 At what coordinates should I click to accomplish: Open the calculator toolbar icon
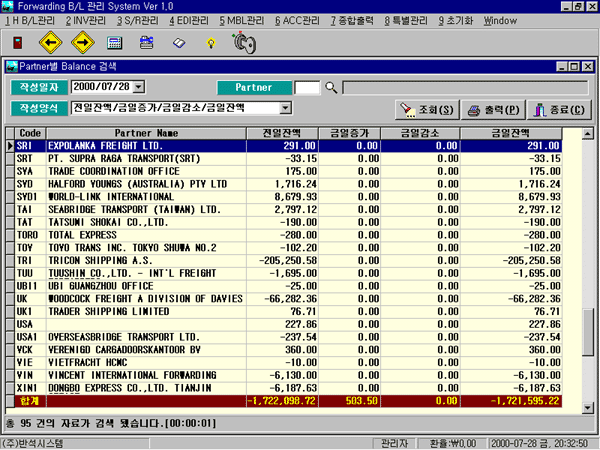[x=115, y=42]
